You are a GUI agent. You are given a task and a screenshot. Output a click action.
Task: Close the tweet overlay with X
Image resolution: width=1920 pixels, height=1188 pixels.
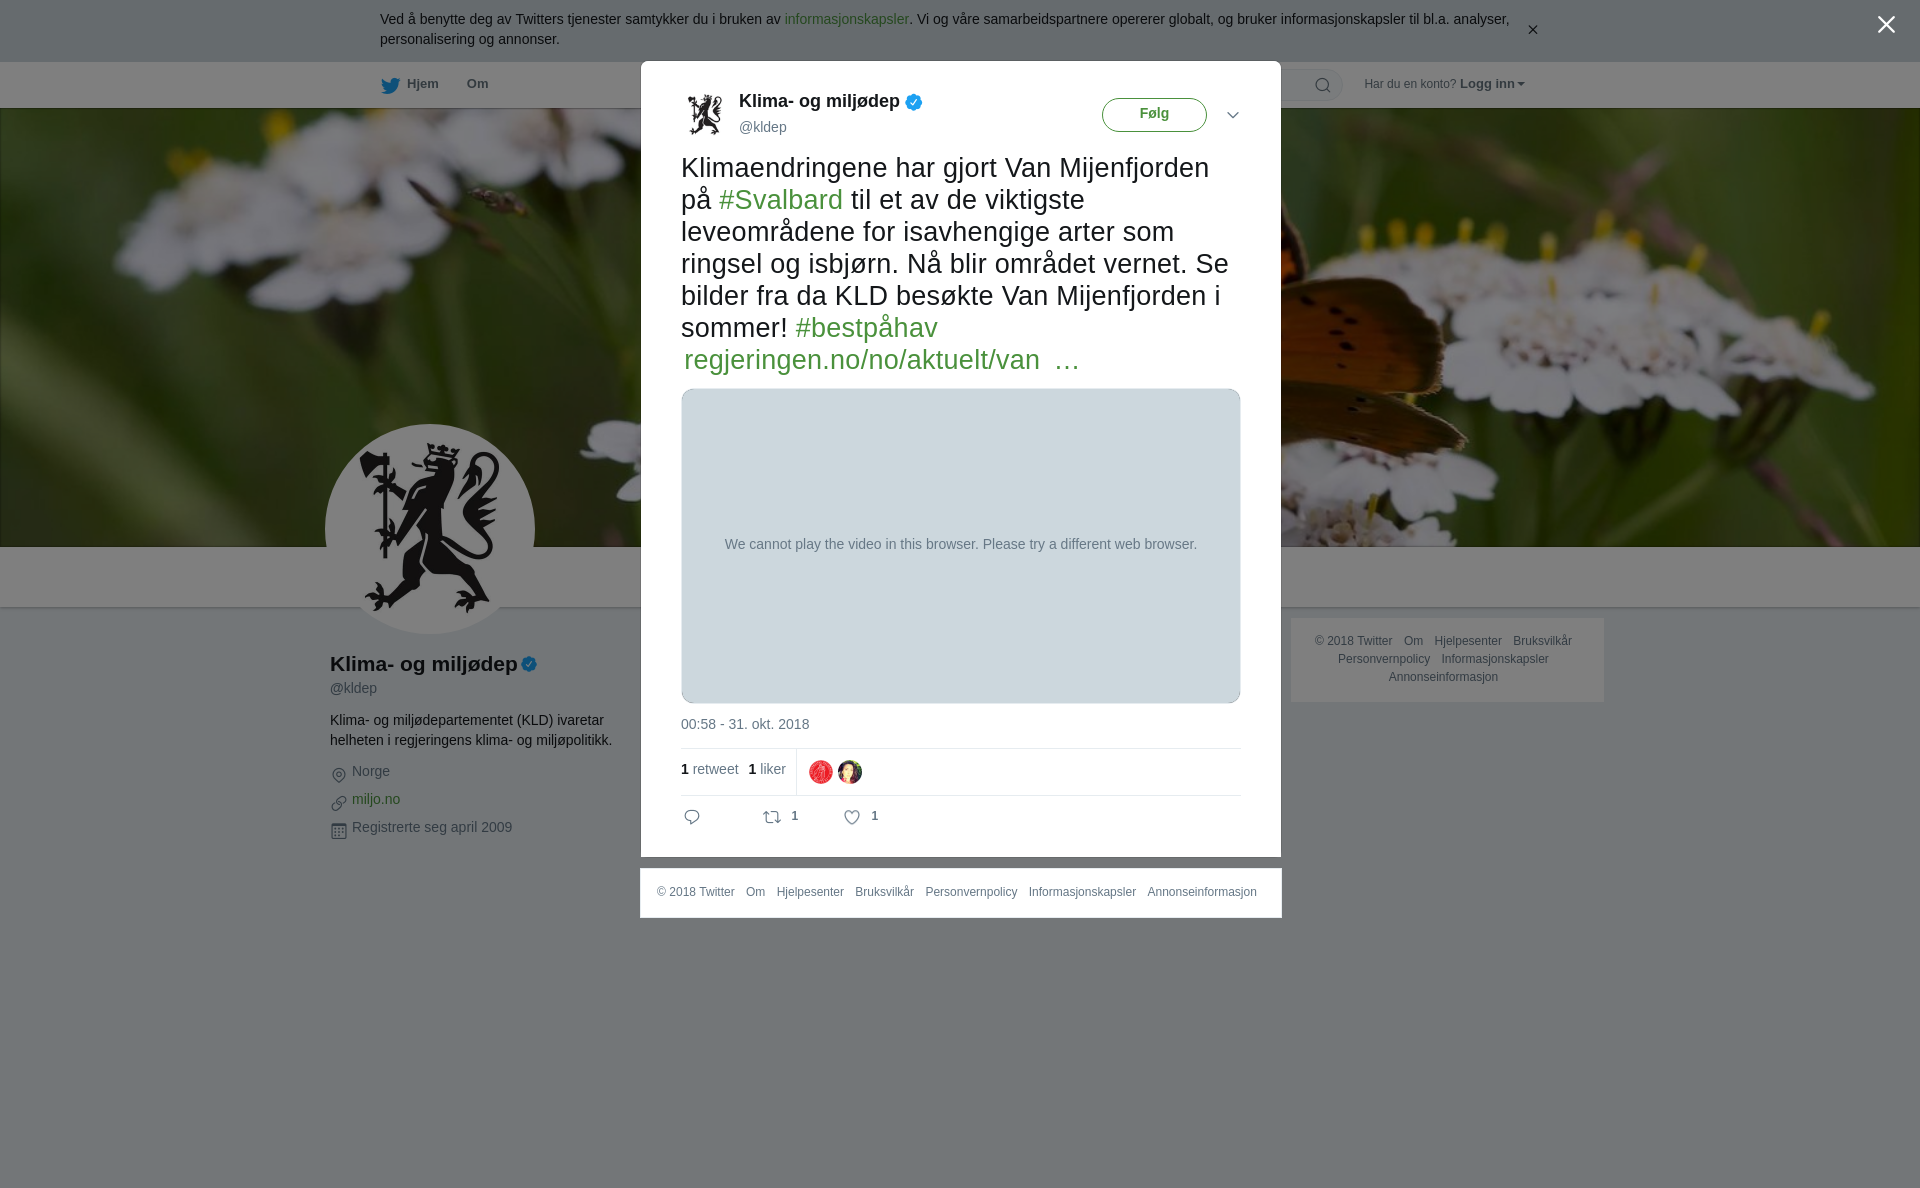pos(1886,25)
